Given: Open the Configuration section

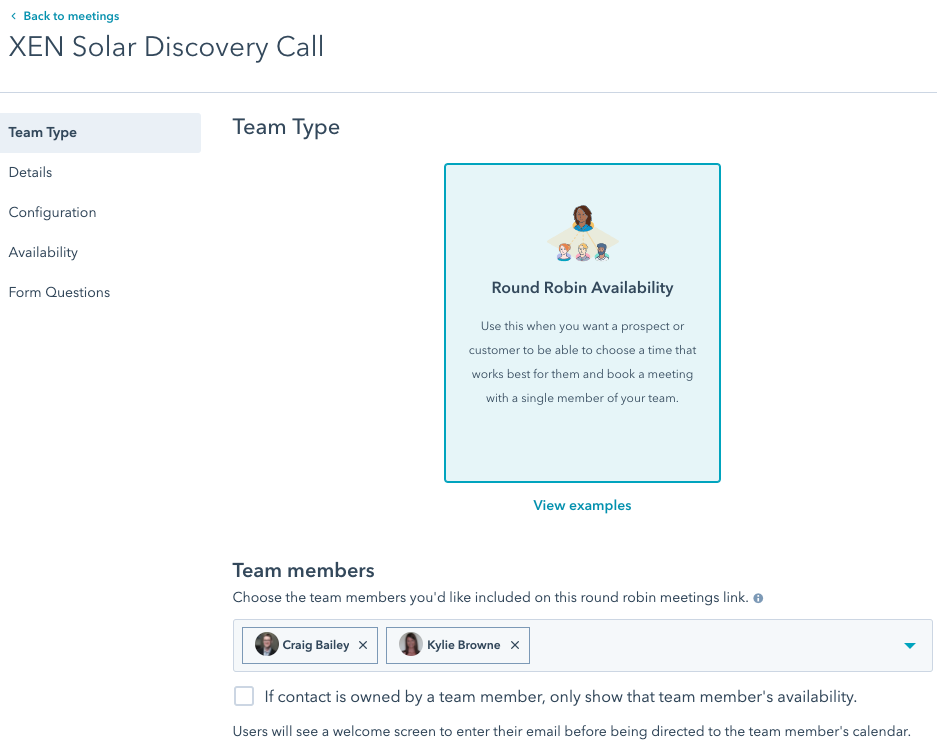Looking at the screenshot, I should coord(52,213).
